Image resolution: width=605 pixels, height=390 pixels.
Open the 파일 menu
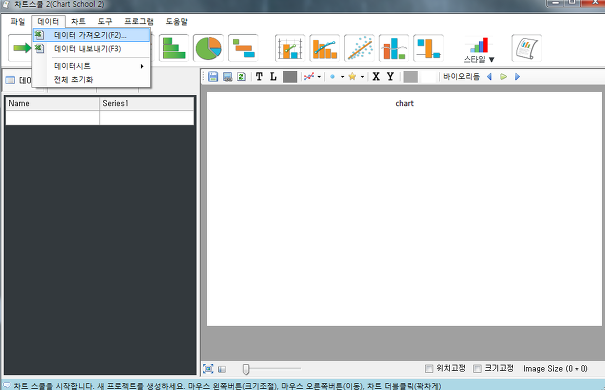pos(18,22)
